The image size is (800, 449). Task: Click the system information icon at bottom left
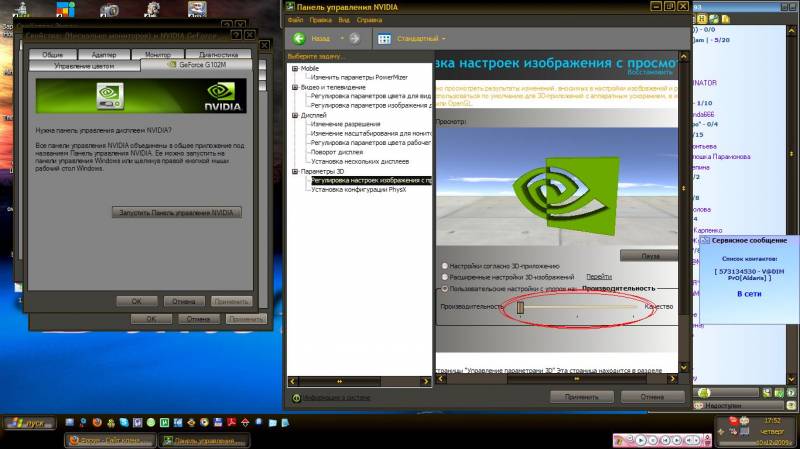point(296,397)
